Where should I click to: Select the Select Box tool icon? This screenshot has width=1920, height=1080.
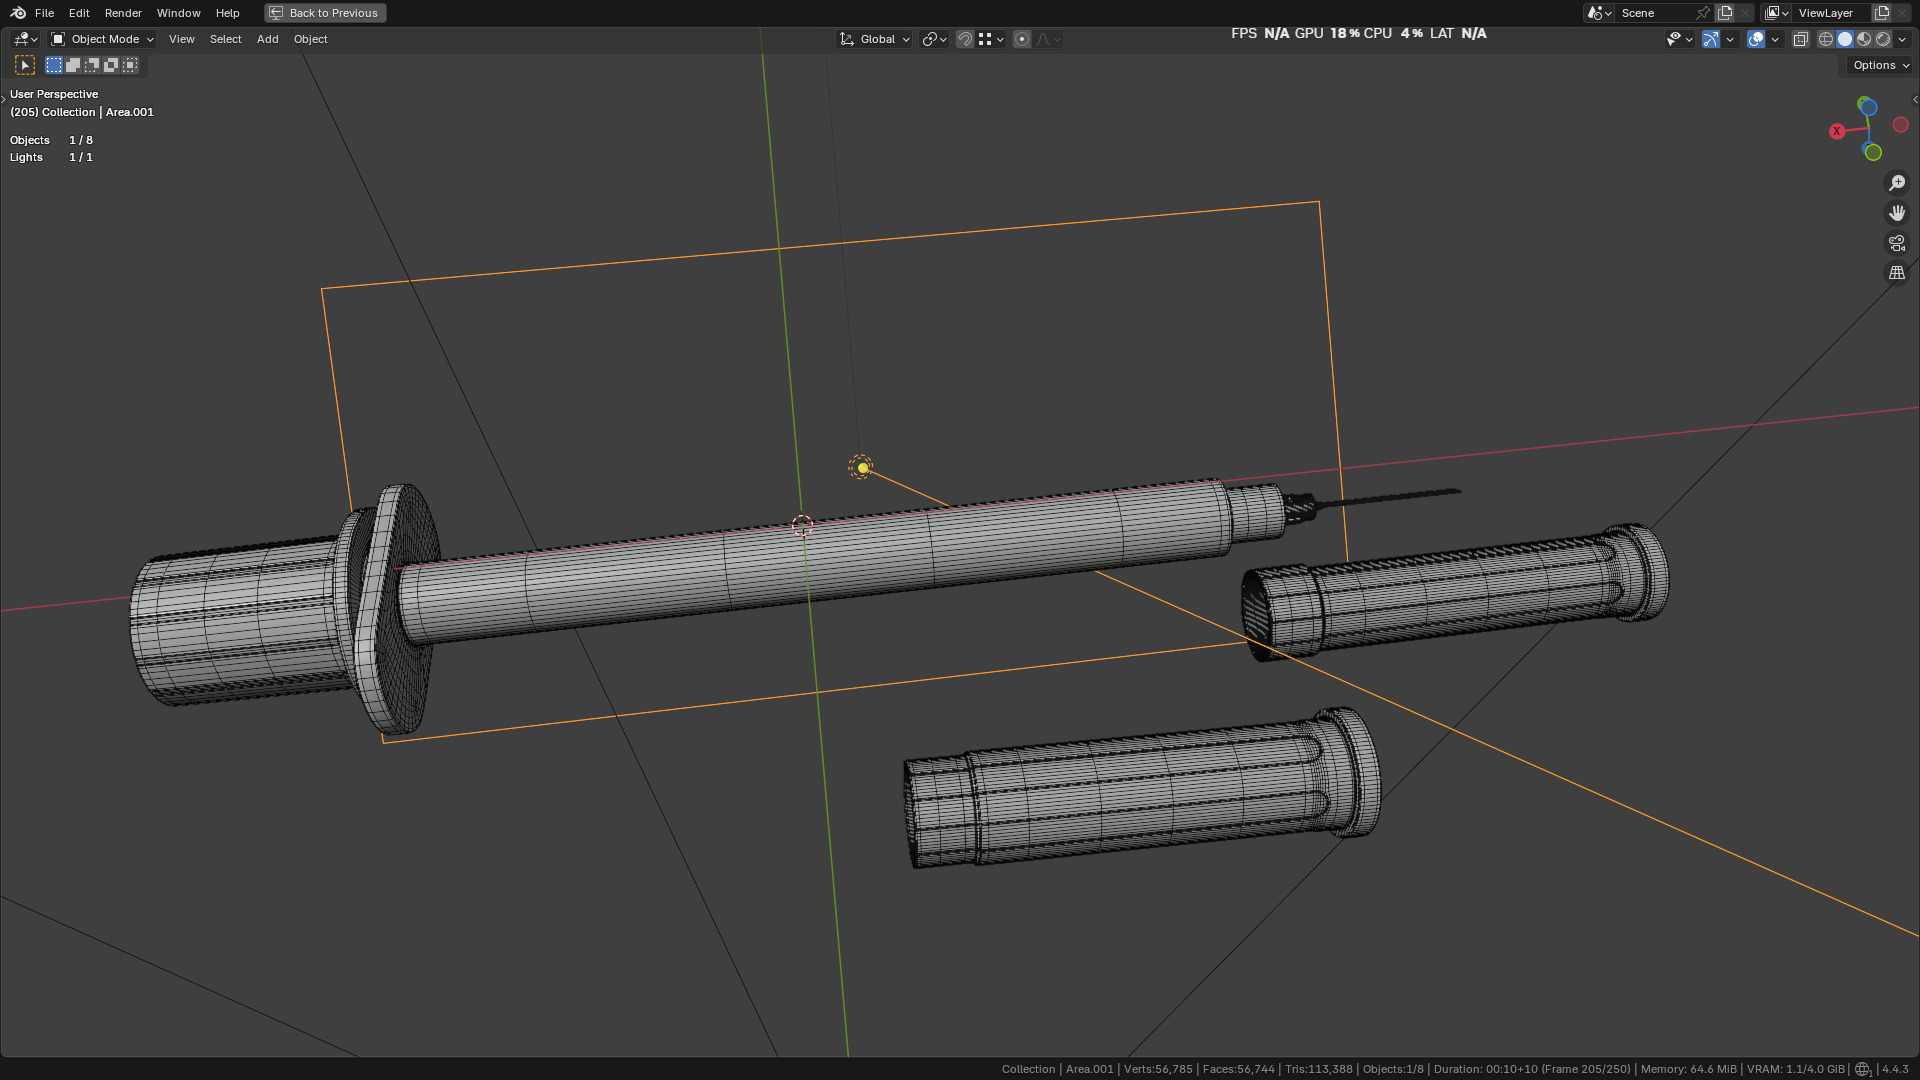(25, 65)
